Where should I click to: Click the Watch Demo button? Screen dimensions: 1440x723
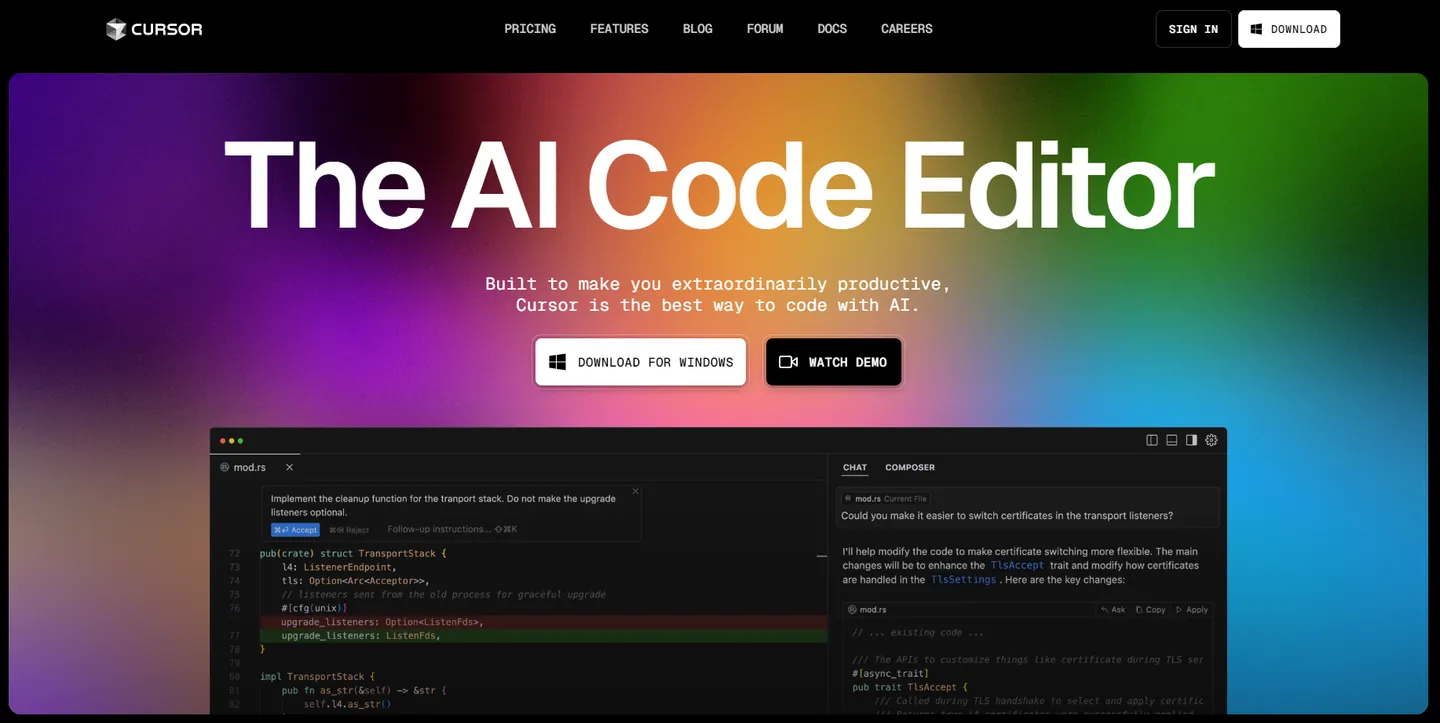pyautogui.click(x=834, y=362)
